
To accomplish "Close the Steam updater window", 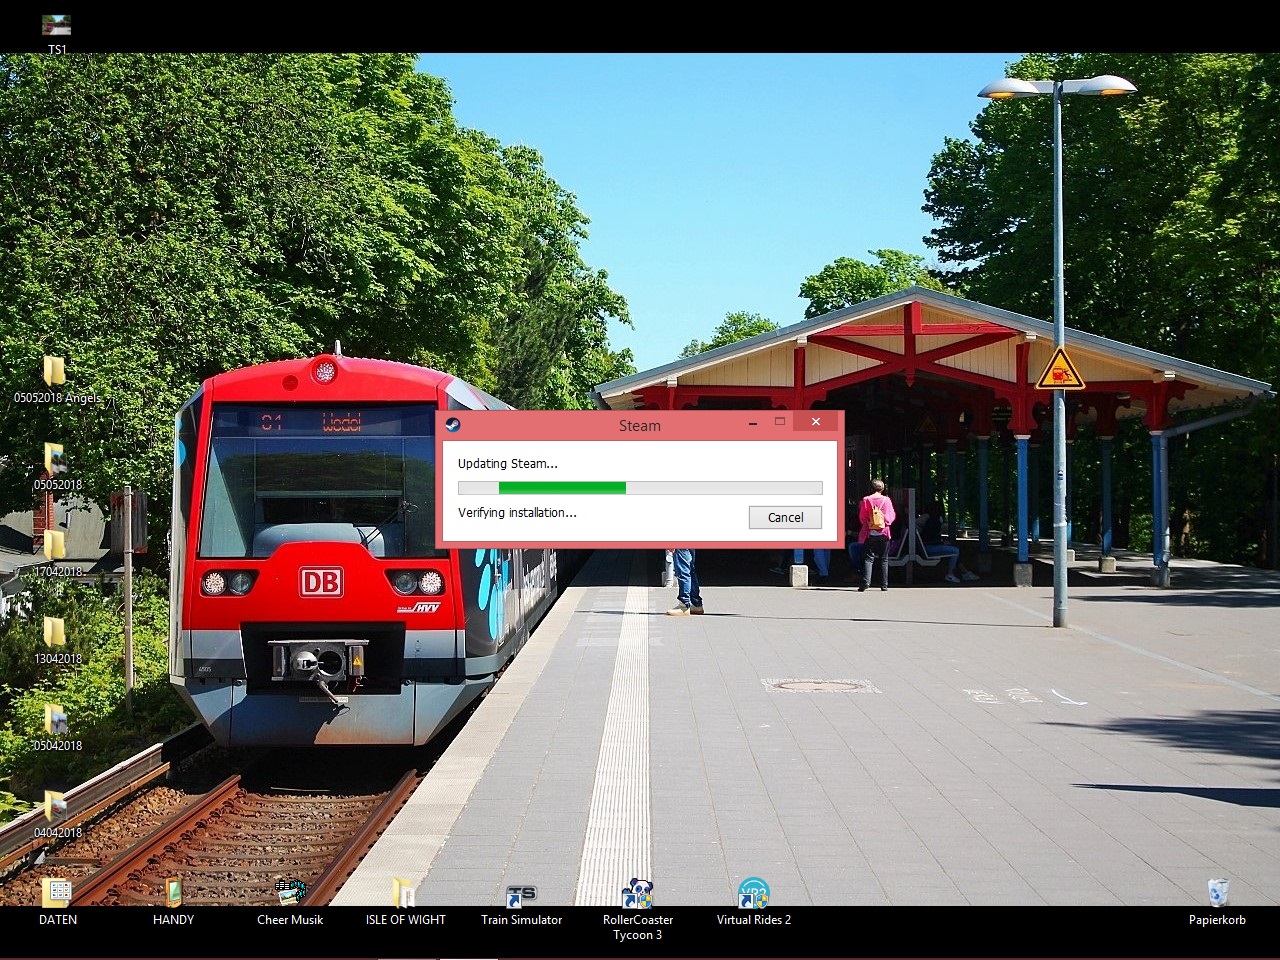I will click(x=816, y=422).
